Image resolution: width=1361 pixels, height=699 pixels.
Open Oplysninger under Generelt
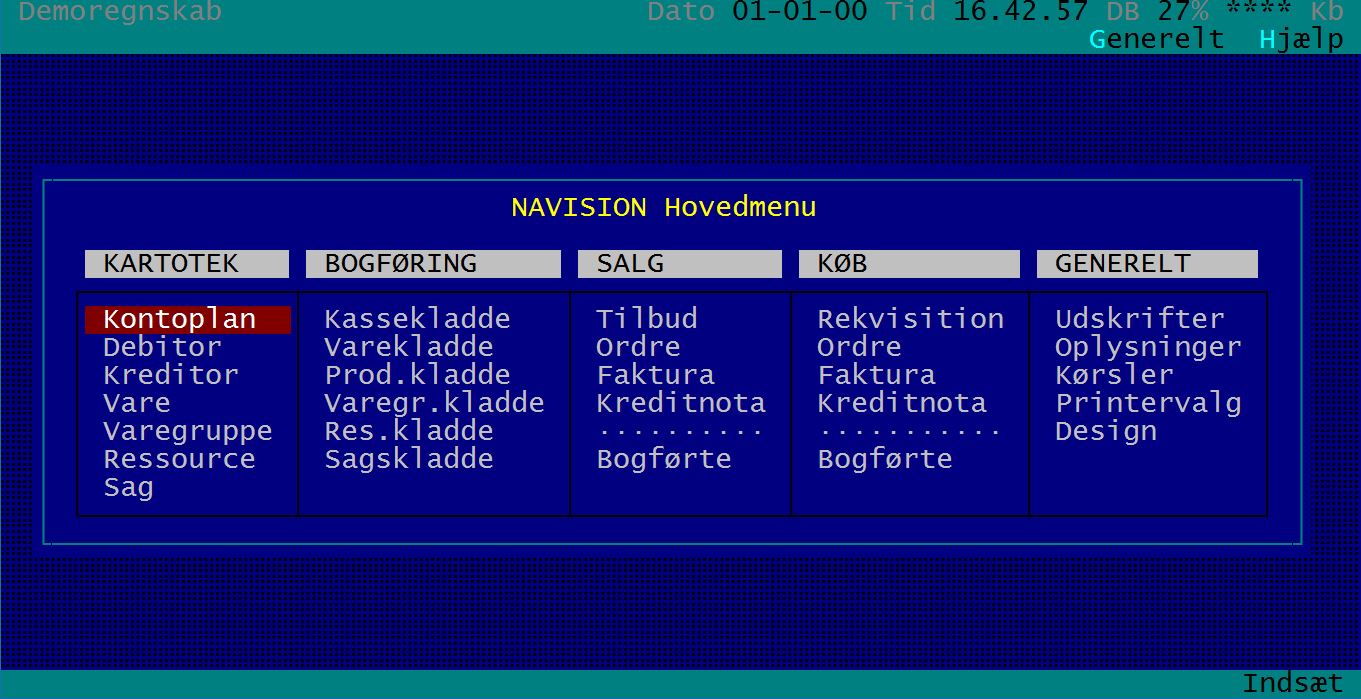click(x=1148, y=348)
